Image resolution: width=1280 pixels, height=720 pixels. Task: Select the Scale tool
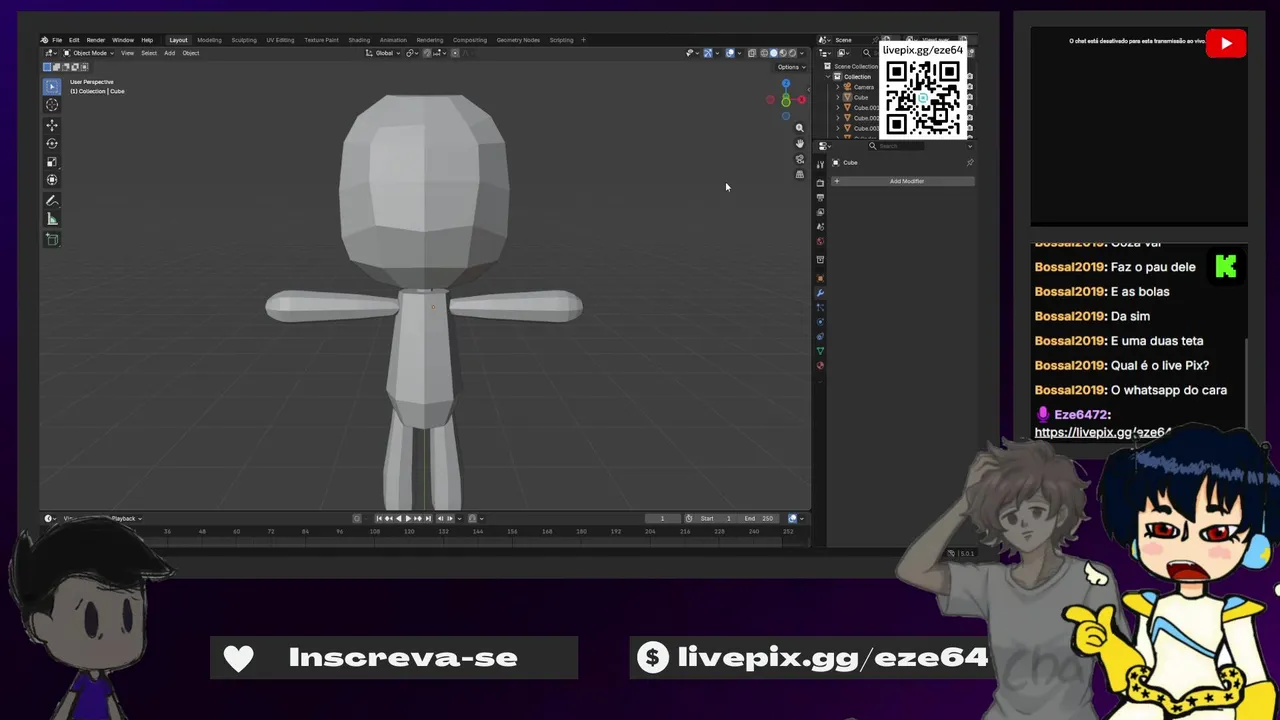[52, 161]
